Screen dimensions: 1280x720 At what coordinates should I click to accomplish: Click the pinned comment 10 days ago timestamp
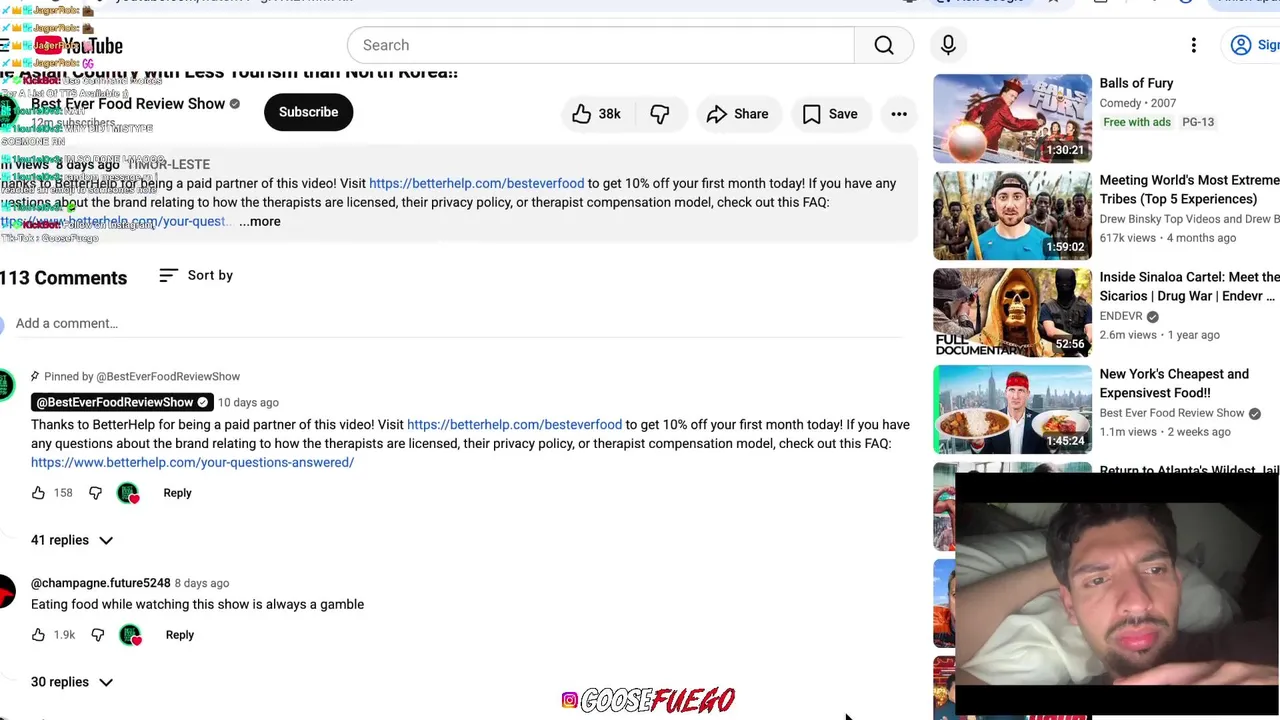[x=248, y=402]
